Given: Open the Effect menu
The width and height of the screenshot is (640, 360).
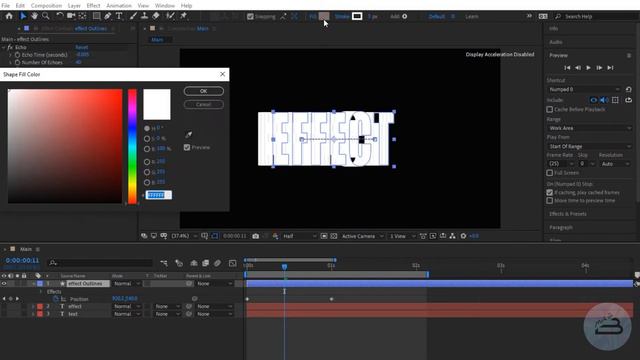Looking at the screenshot, I should pos(93,5).
